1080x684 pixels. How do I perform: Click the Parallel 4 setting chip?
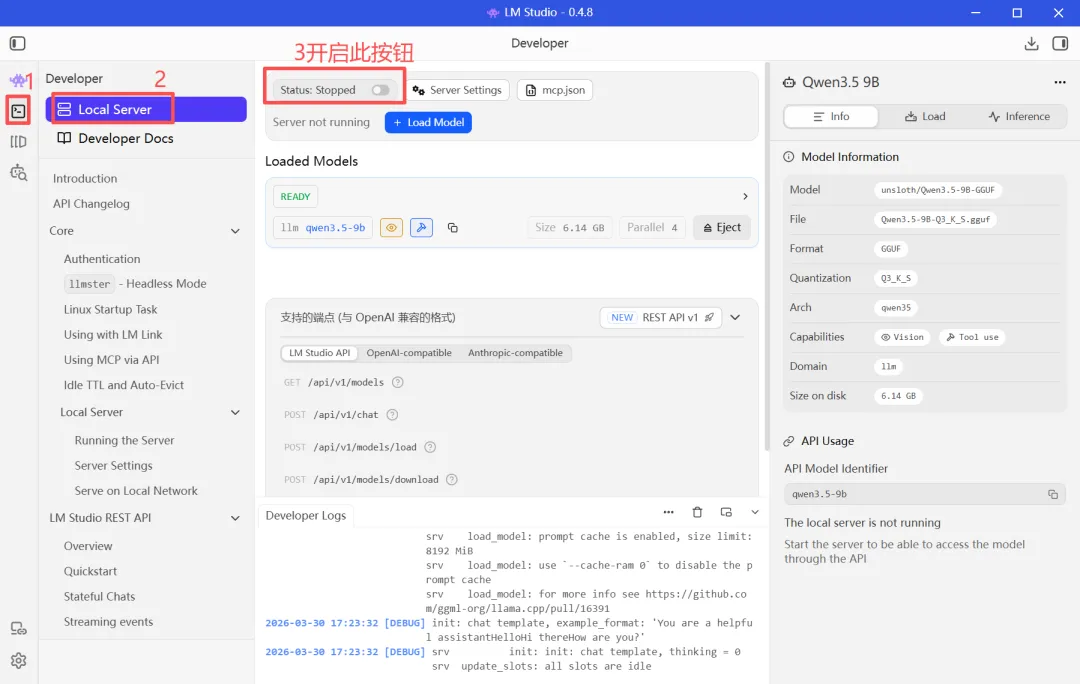[x=652, y=227]
